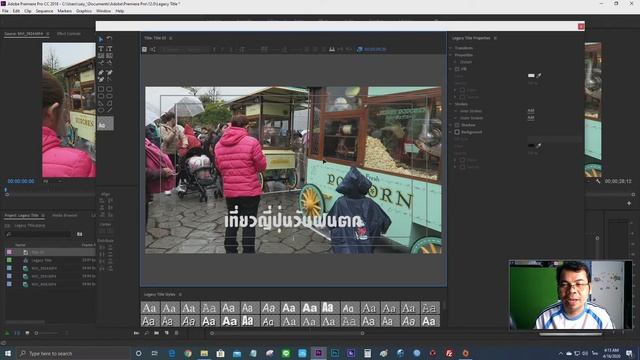Choose the Rounded Rectangle tool
The image size is (640, 360).
pyautogui.click(x=109, y=96)
